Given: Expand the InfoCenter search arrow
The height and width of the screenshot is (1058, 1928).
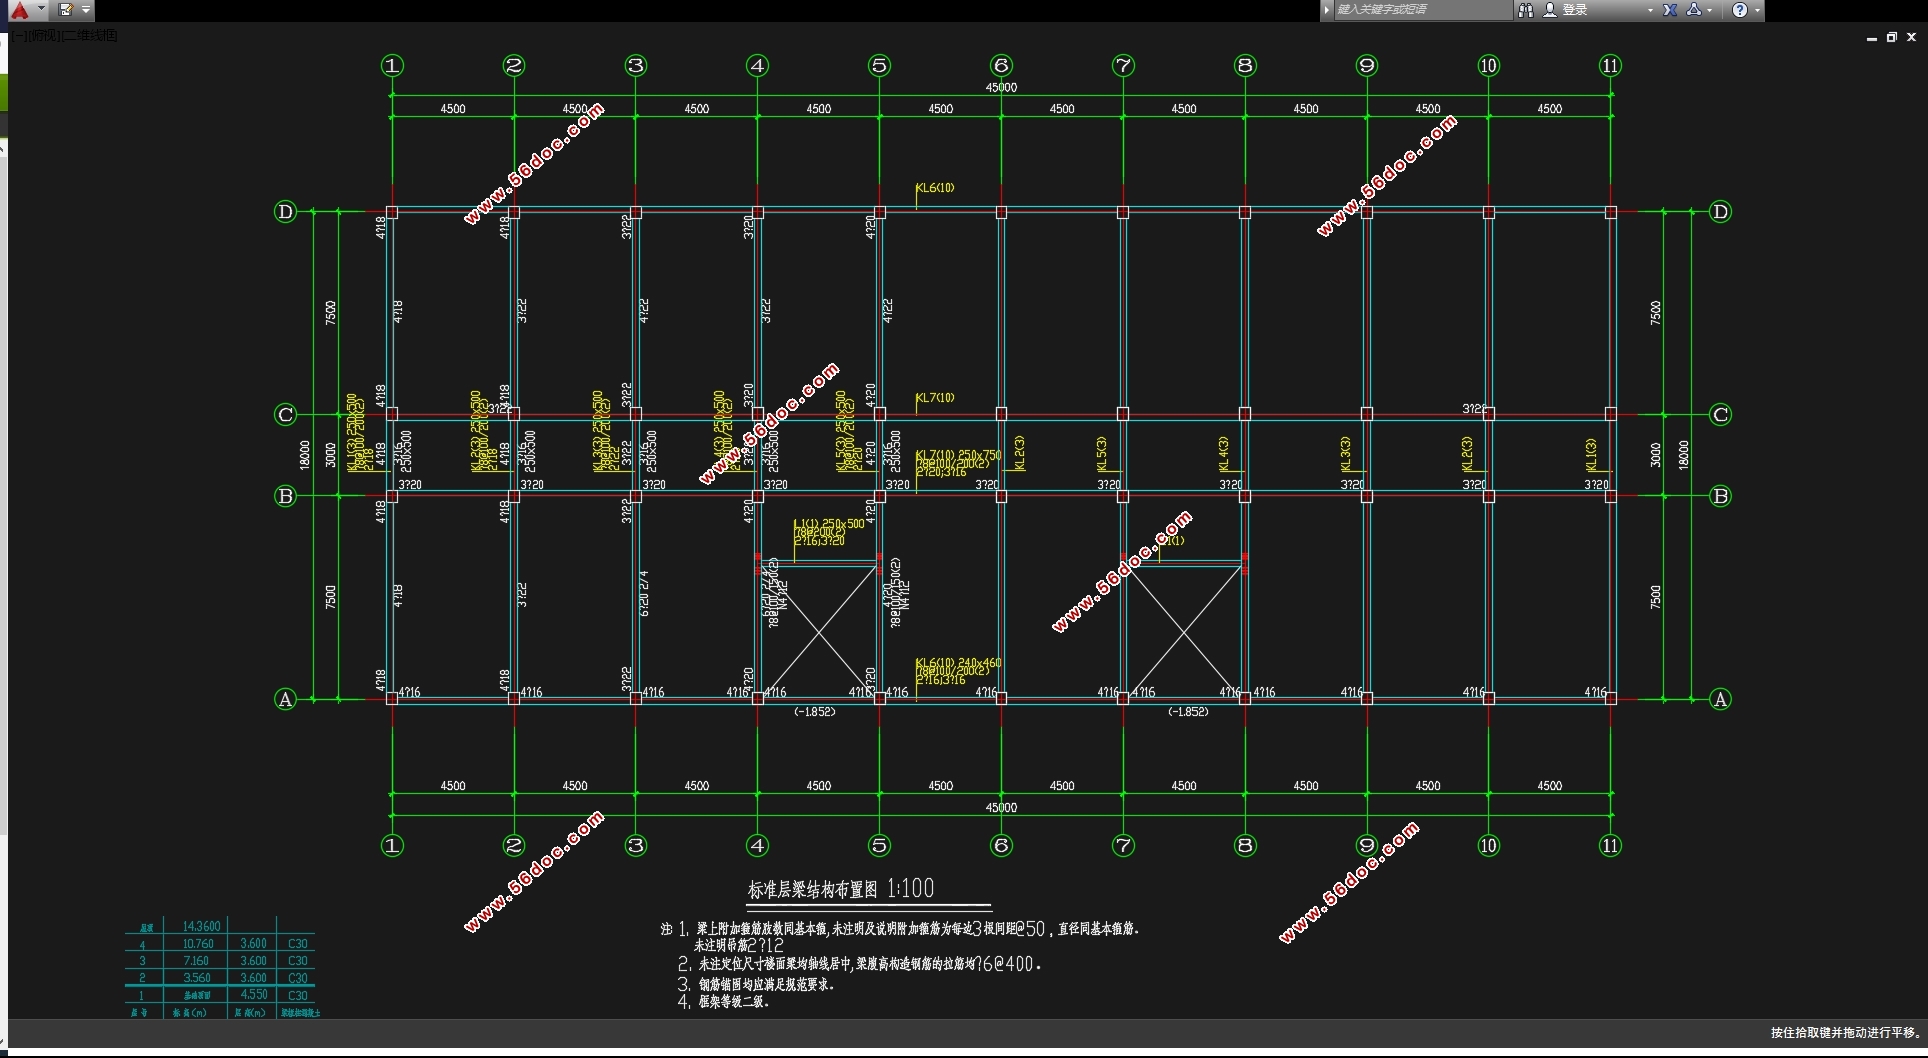Looking at the screenshot, I should coord(1327,10).
